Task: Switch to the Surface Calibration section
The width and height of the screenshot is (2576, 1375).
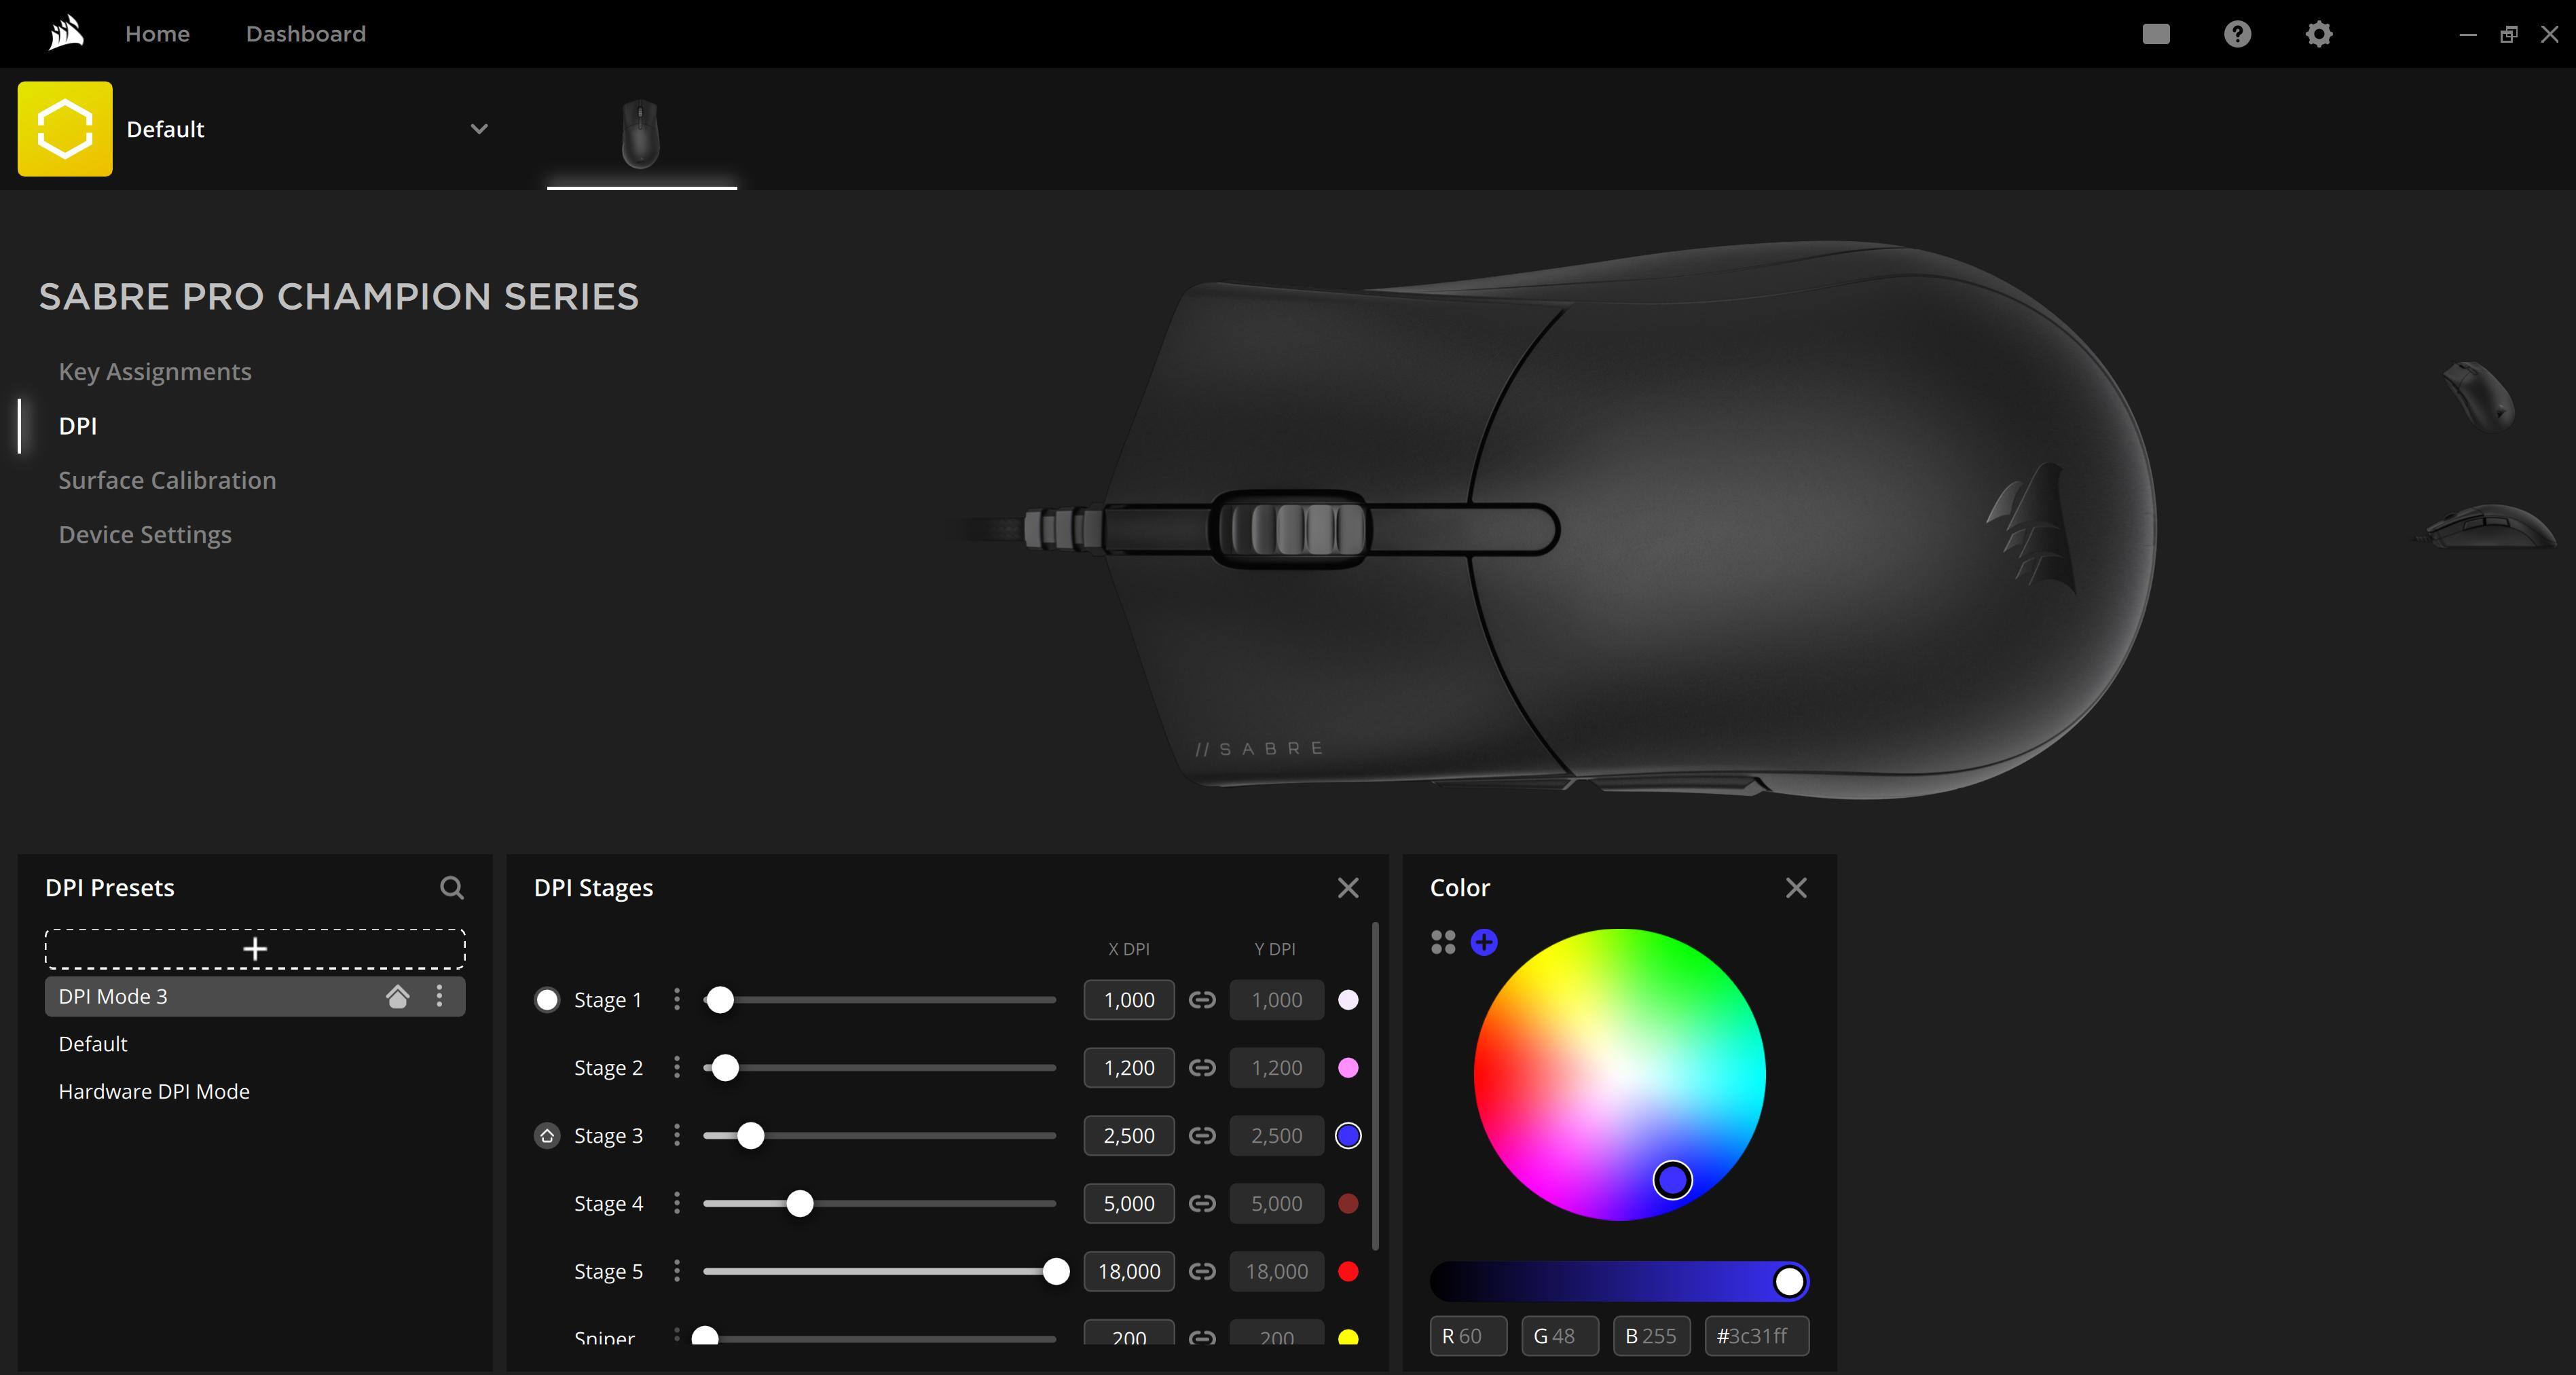Action: 167,480
